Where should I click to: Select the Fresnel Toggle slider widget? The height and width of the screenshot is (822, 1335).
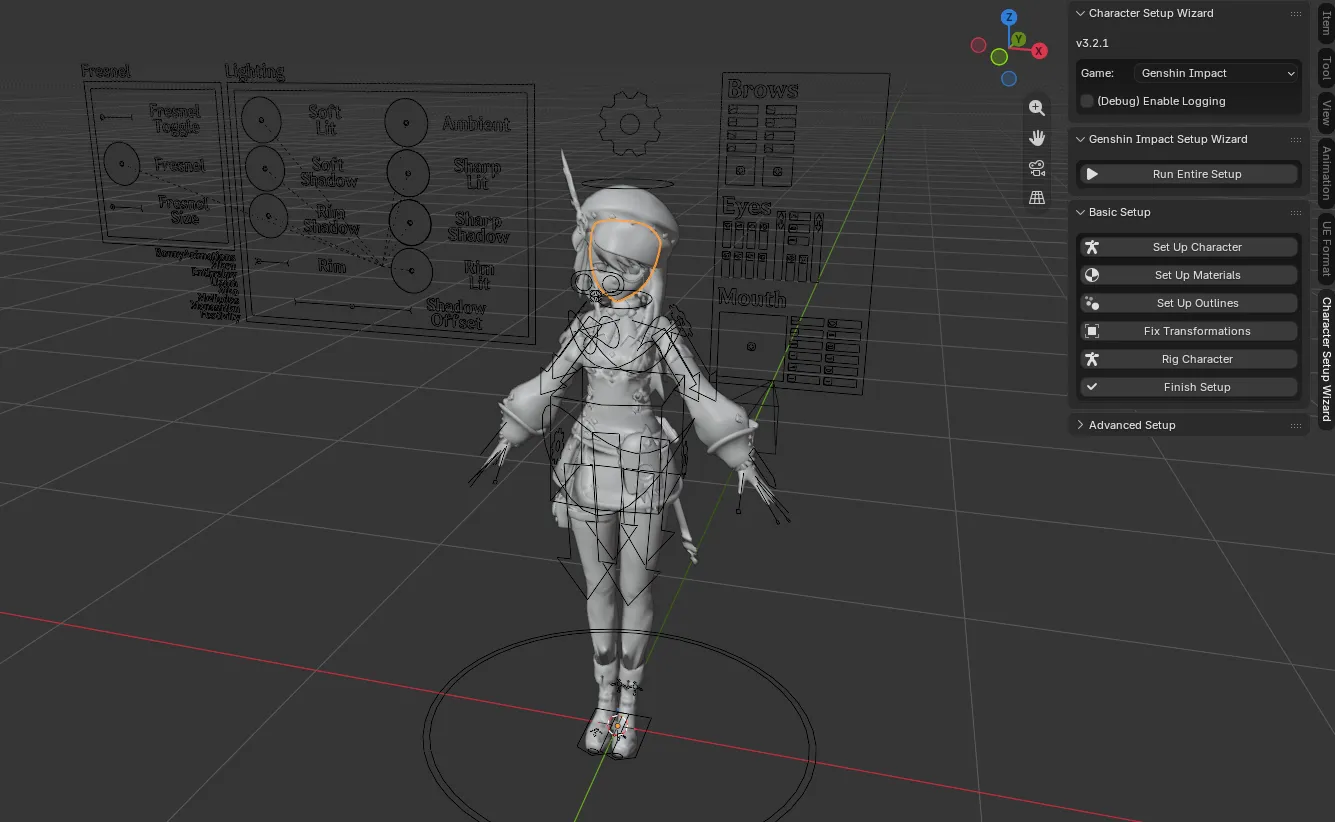pyautogui.click(x=116, y=118)
